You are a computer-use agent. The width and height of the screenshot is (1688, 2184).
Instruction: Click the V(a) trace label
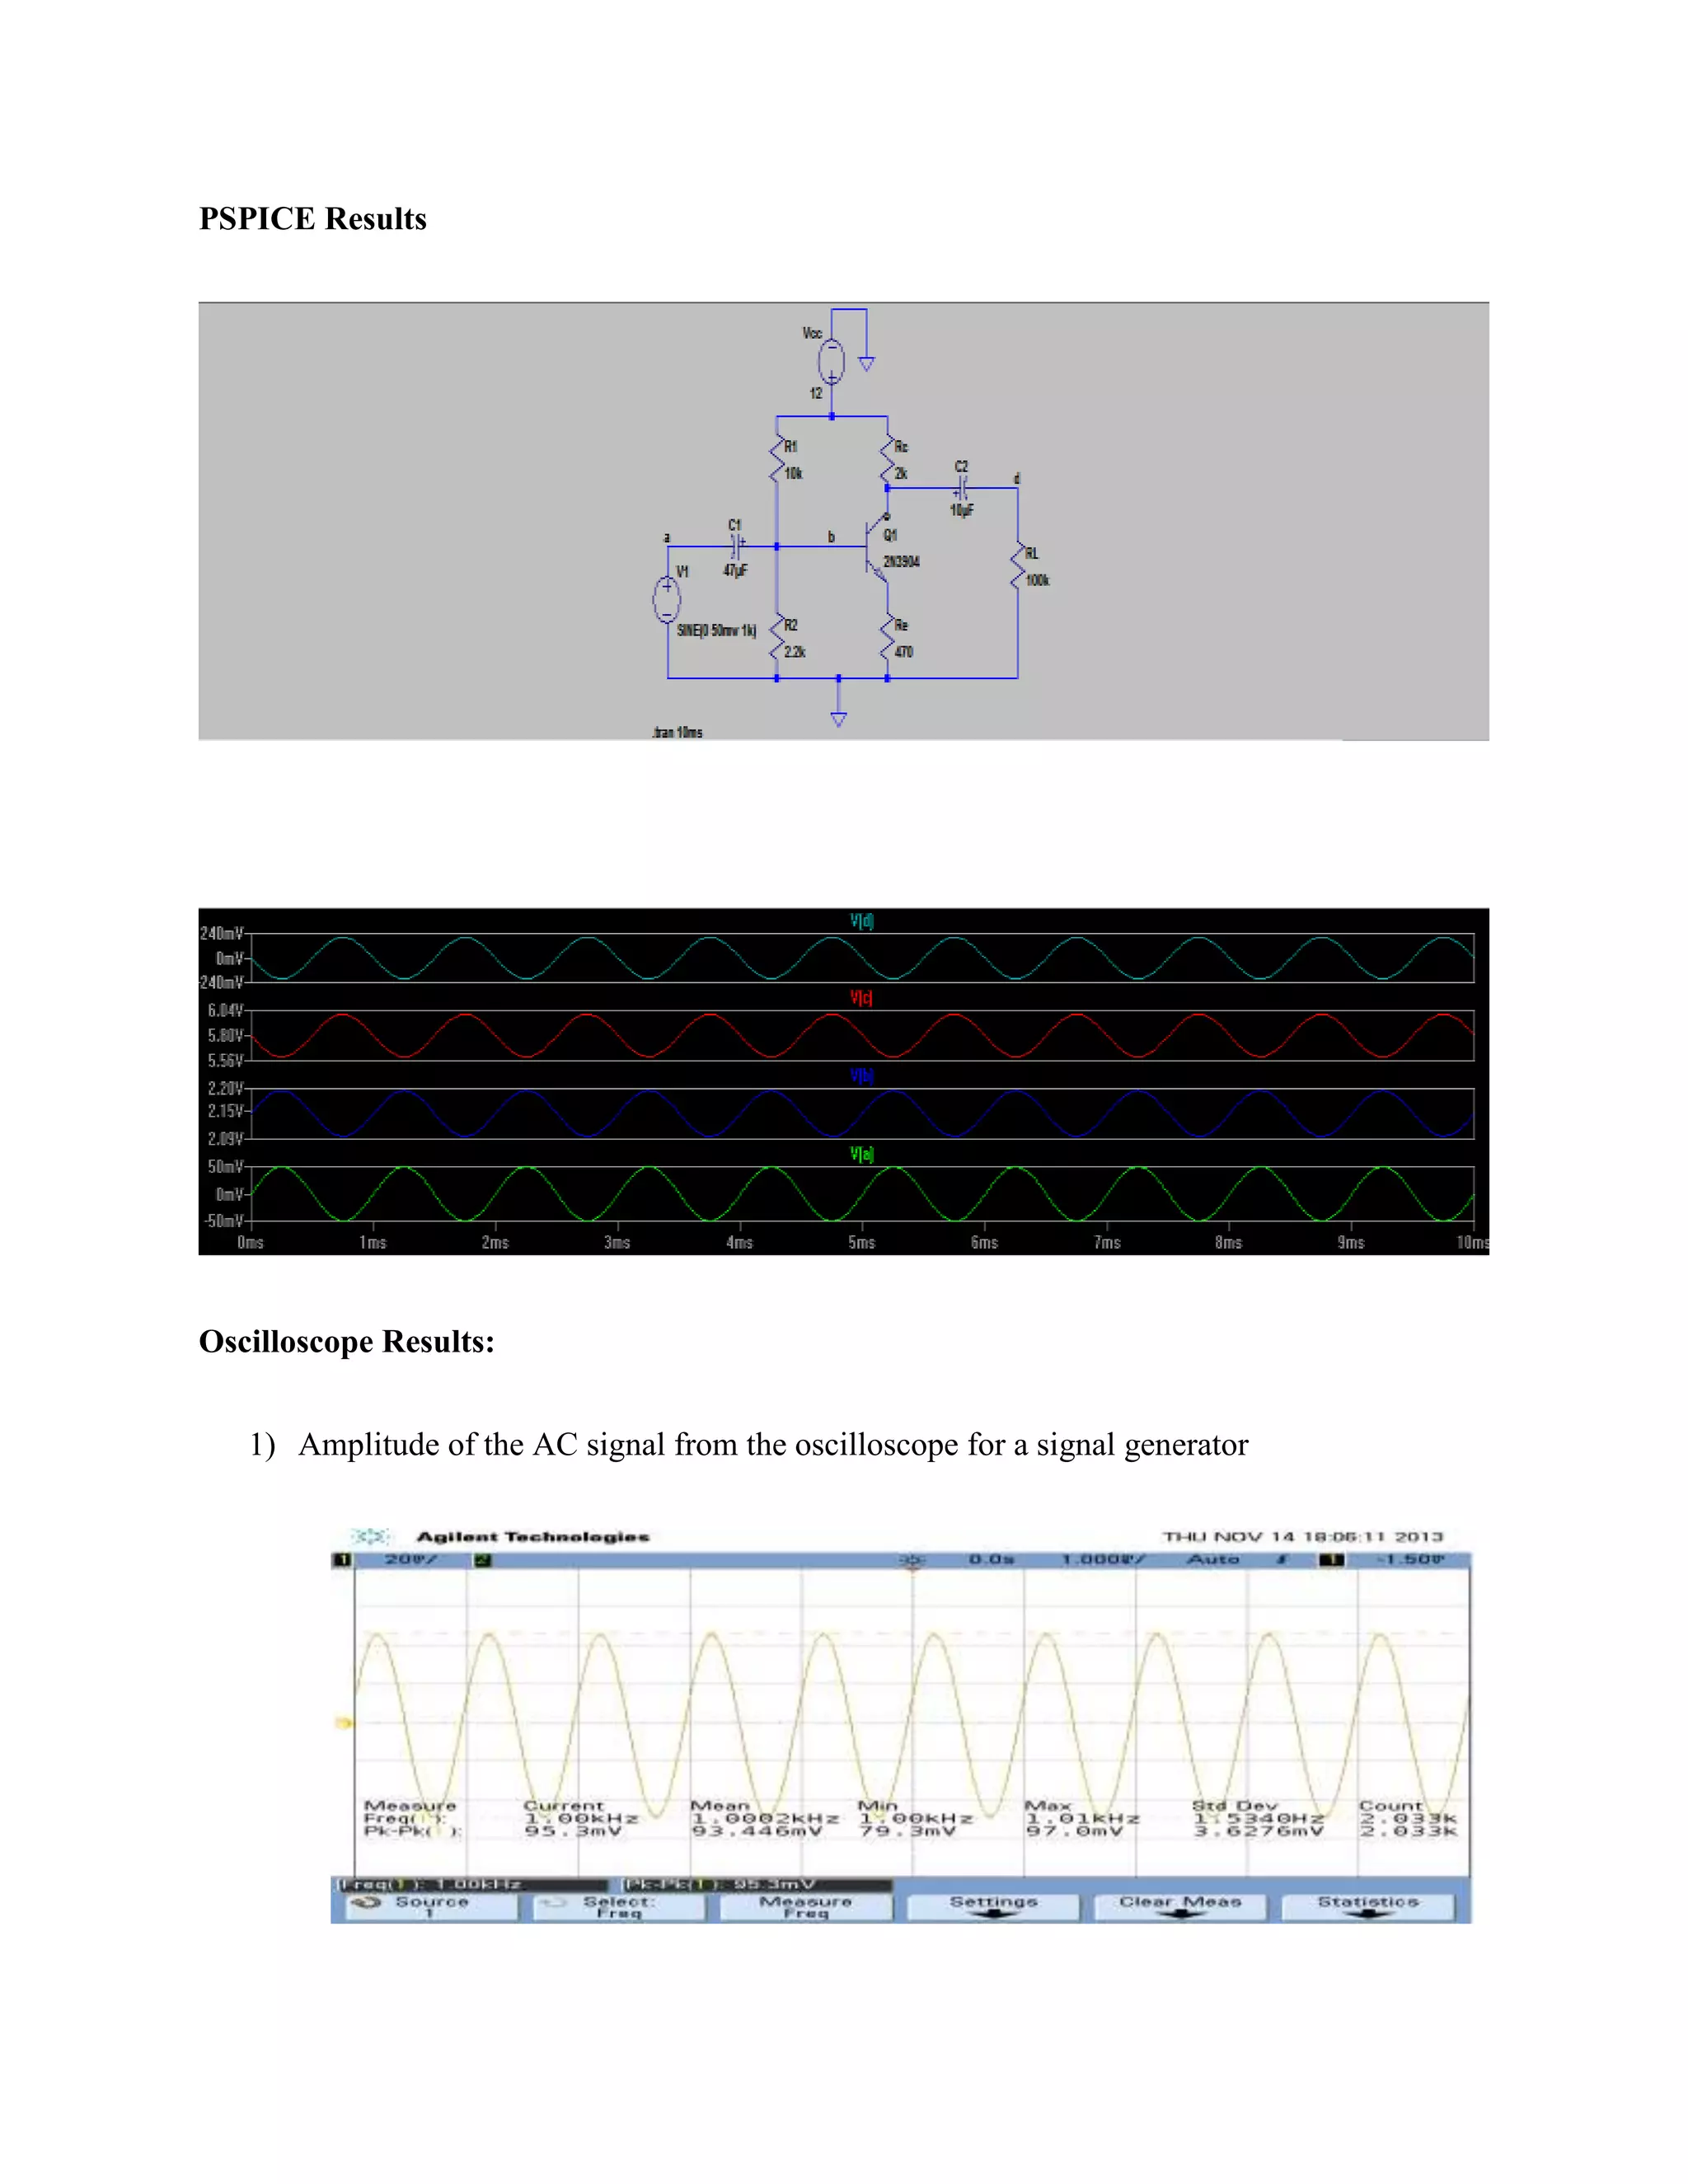click(862, 1154)
